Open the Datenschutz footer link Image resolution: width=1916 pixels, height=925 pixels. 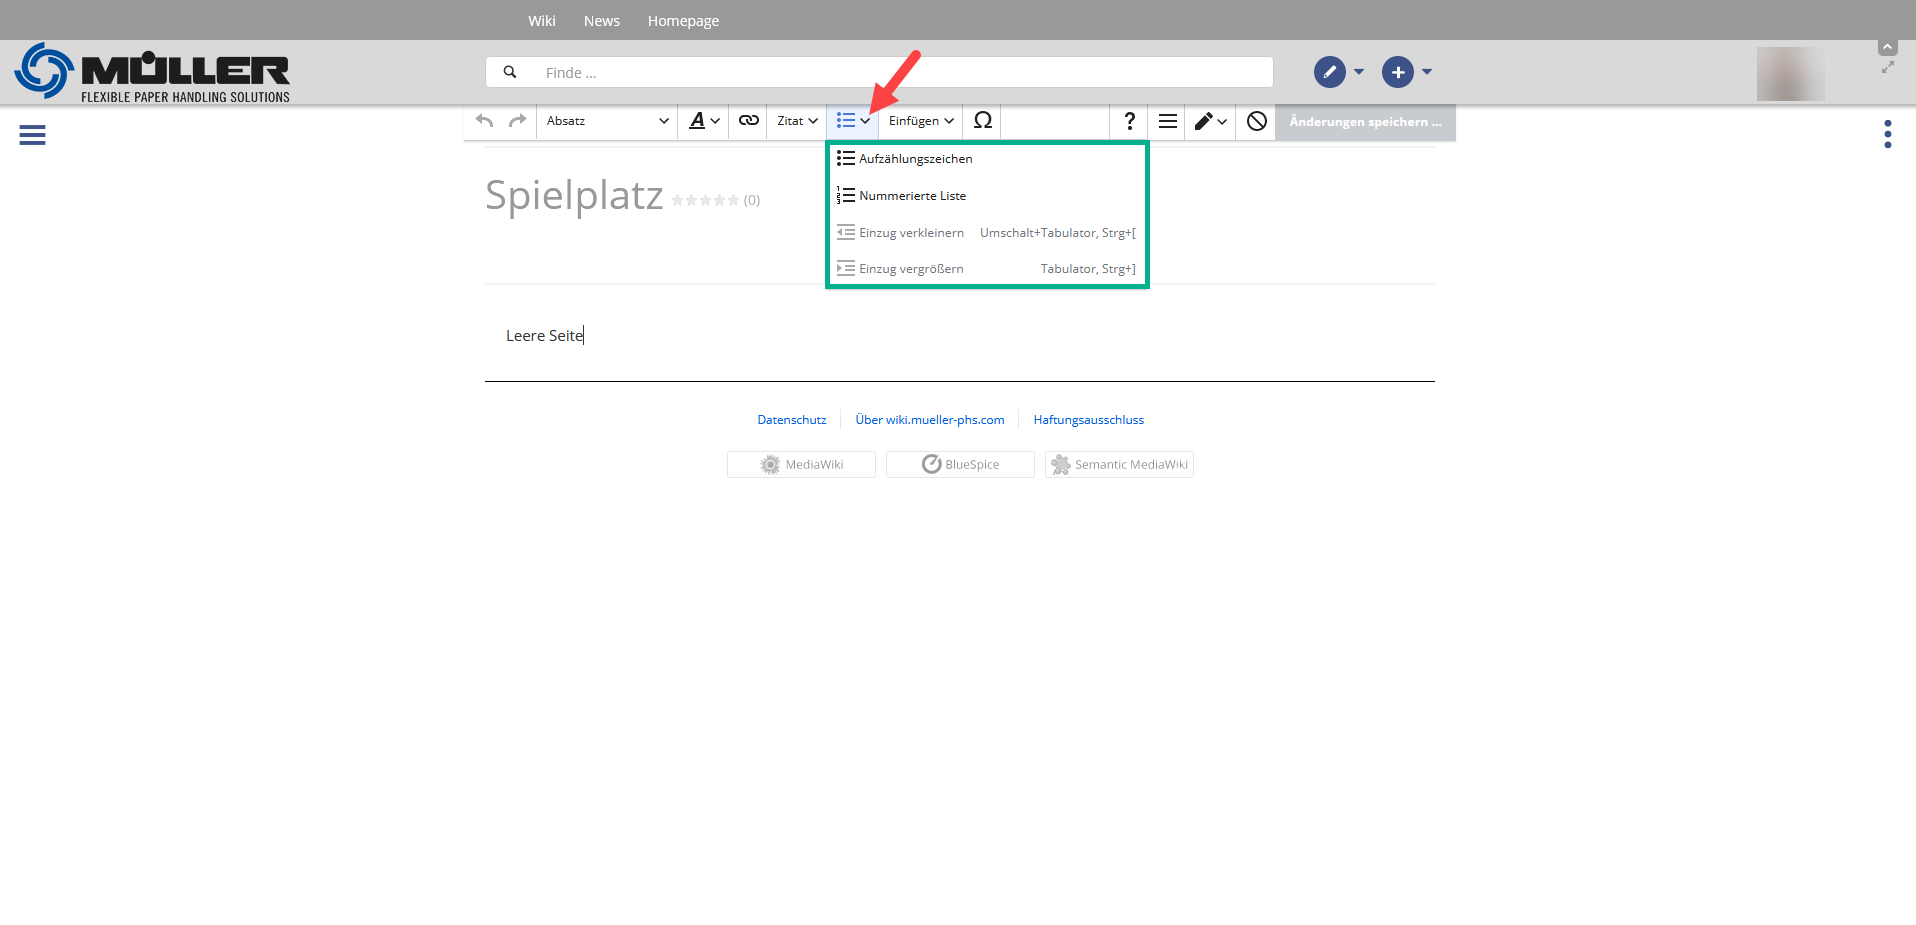click(791, 420)
